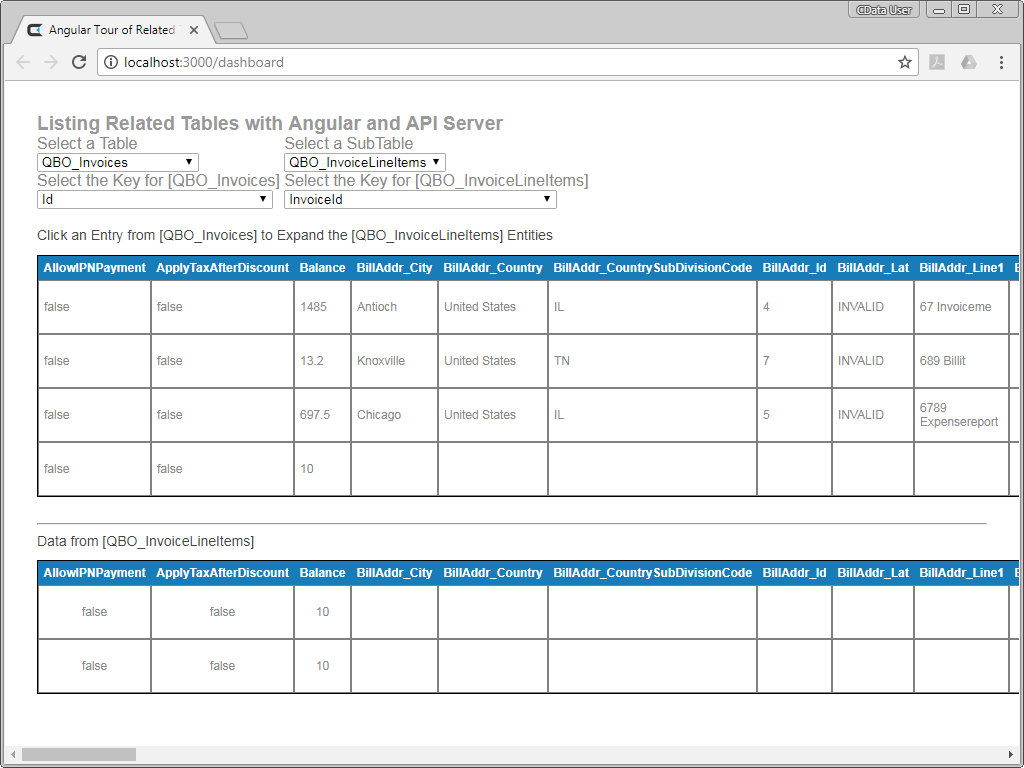The width and height of the screenshot is (1024, 768).
Task: Click the forward navigation arrow
Action: 51,62
